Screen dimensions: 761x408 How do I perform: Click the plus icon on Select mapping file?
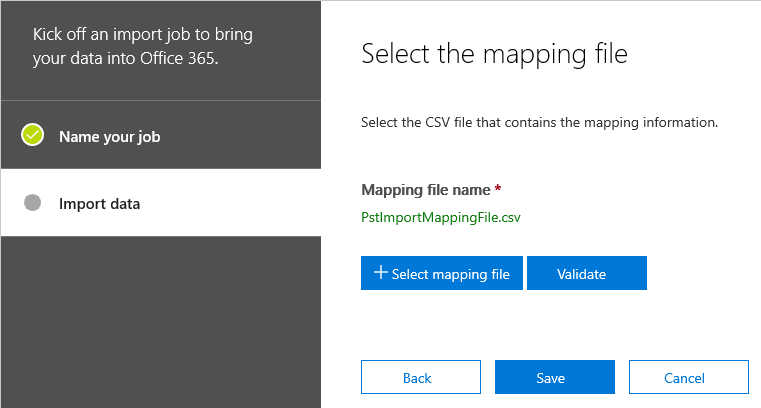(380, 272)
